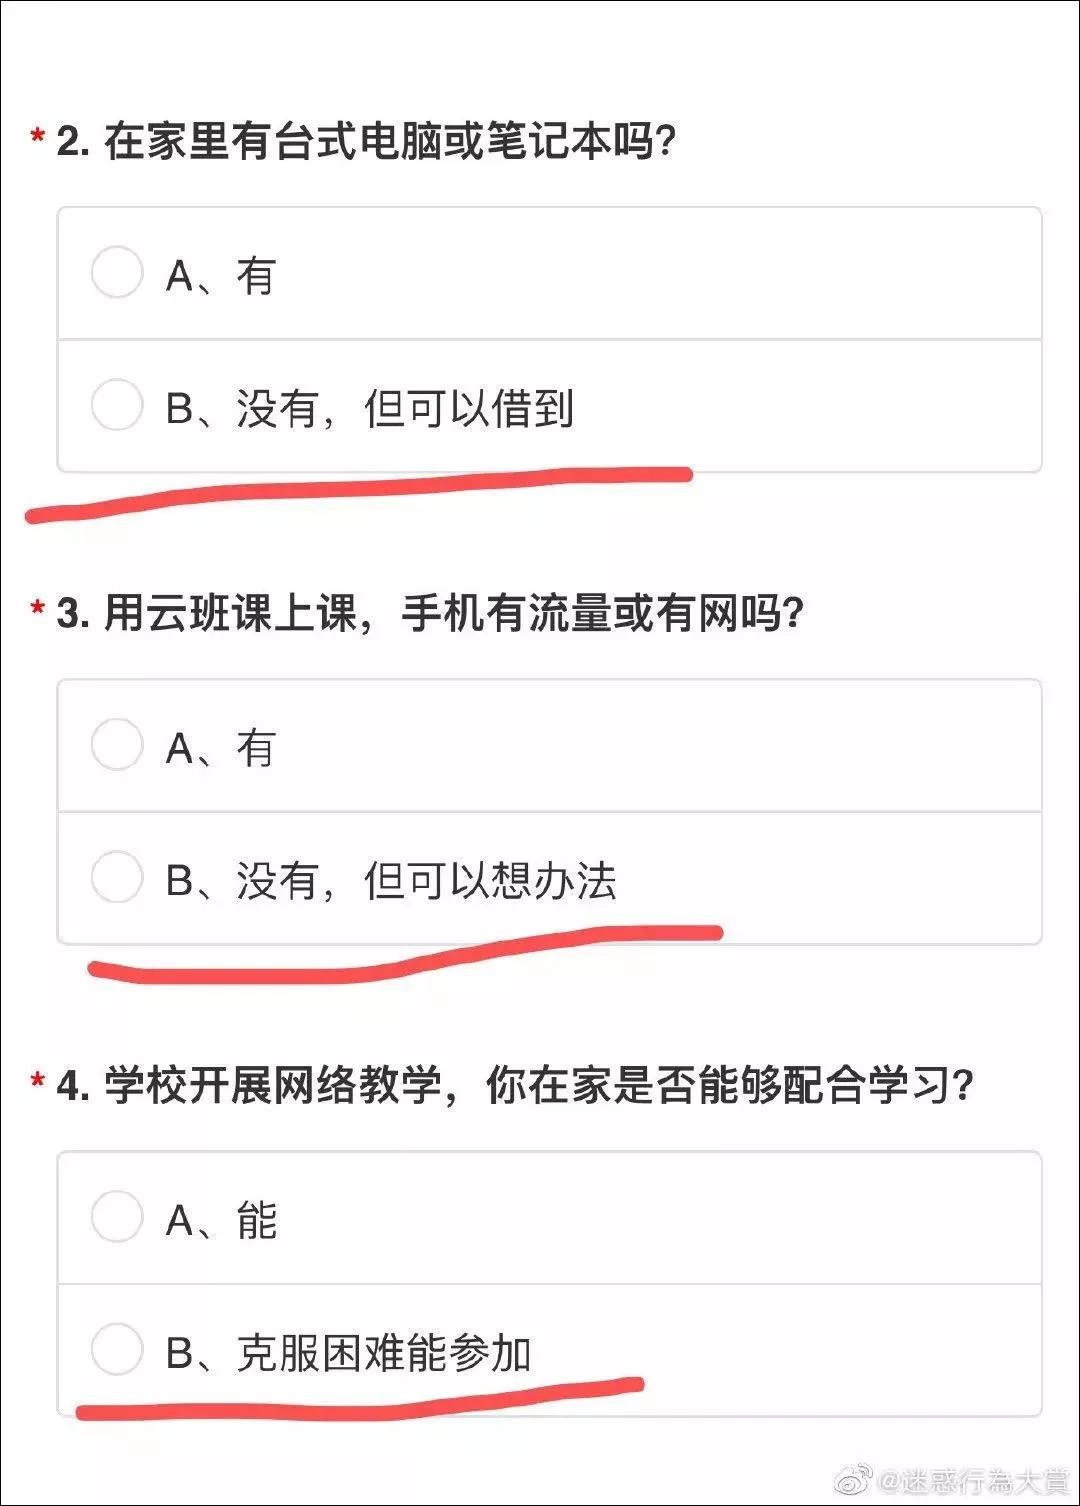
Task: Click the red asterisk before question 2
Action: 38,135
